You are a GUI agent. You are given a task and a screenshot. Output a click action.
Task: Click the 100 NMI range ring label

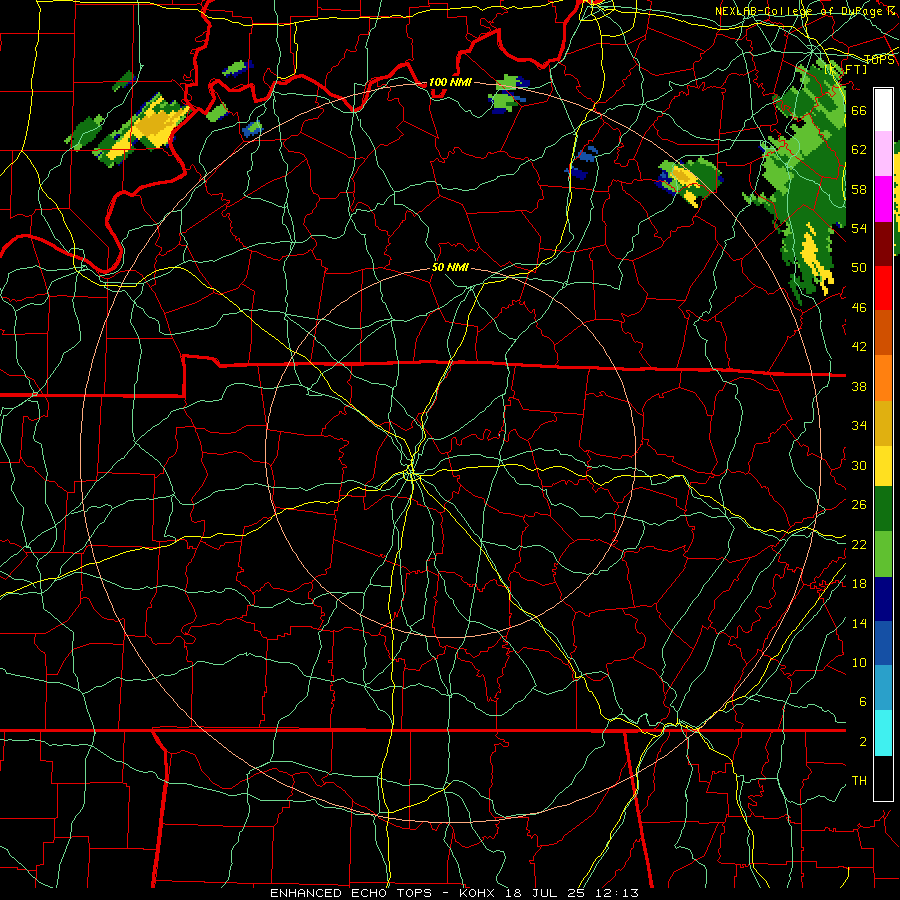click(x=450, y=82)
